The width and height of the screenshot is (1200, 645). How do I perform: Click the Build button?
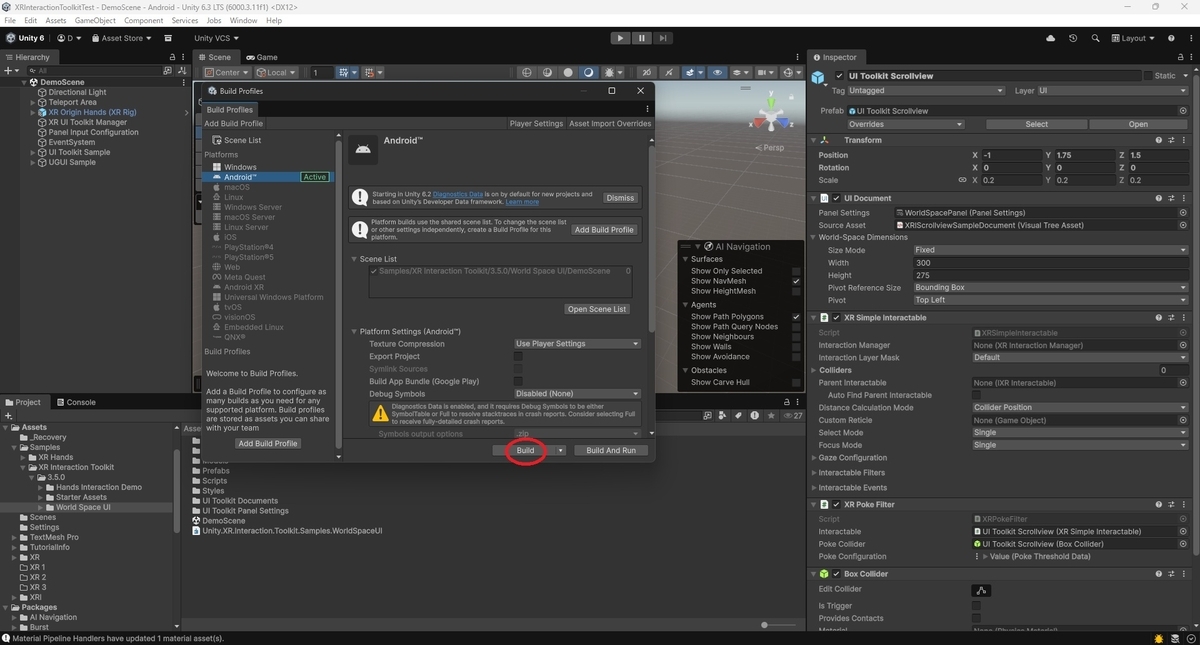click(x=525, y=451)
